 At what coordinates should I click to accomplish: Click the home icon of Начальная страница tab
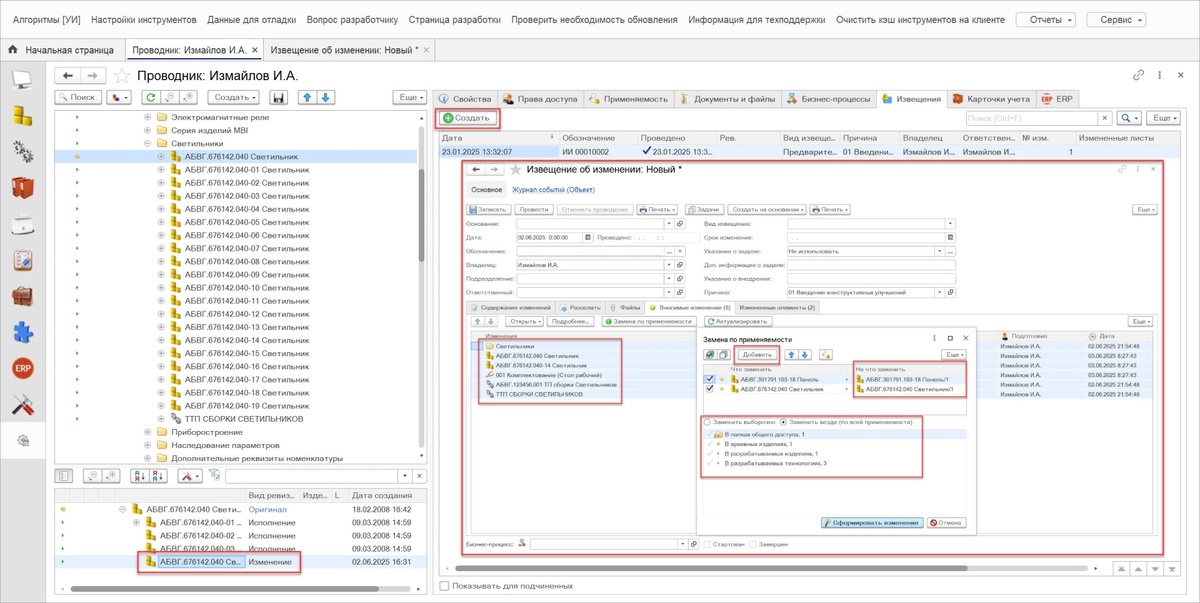[13, 49]
